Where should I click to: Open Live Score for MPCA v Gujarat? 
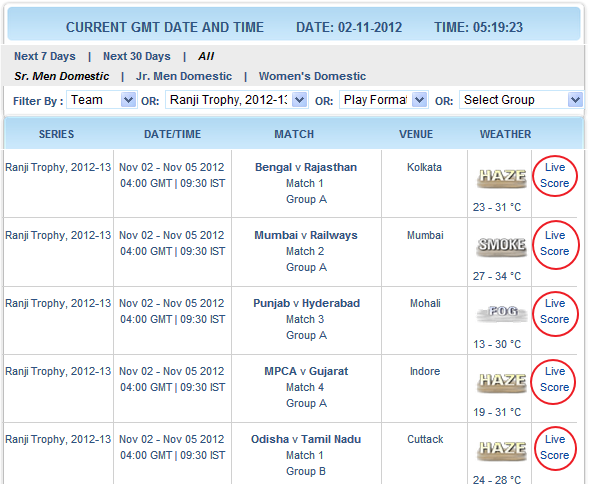pos(554,381)
